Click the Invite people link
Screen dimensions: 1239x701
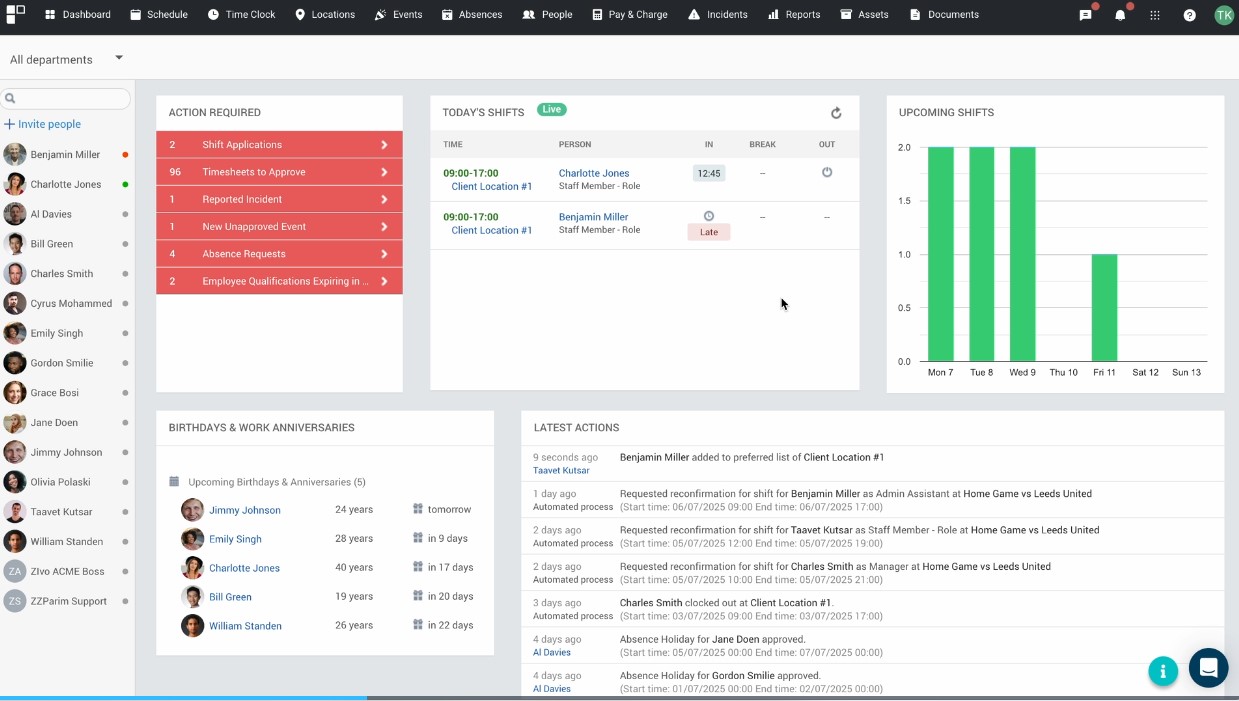[42, 124]
